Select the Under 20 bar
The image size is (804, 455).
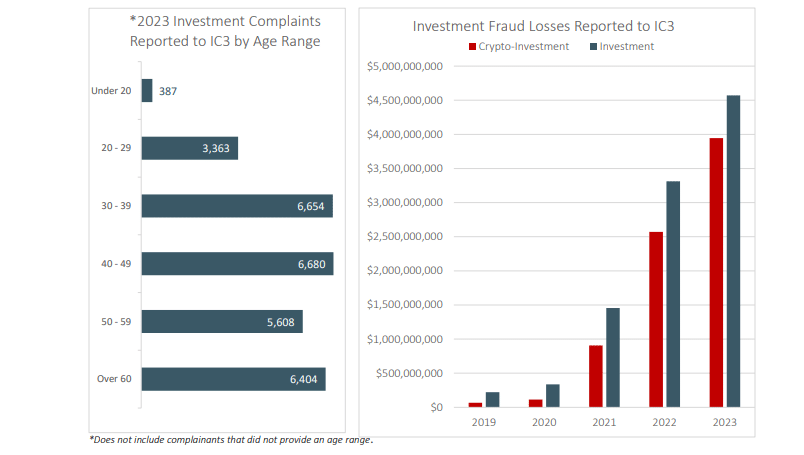point(147,90)
